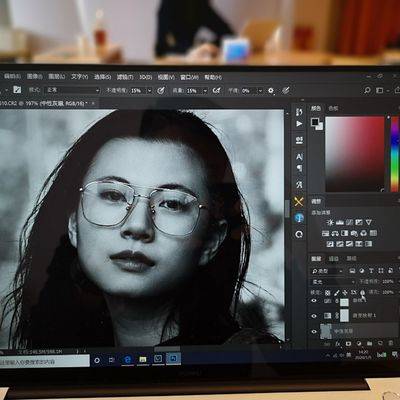The height and width of the screenshot is (400, 400).
Task: Click the search magnifier in options bar
Action: (367, 90)
